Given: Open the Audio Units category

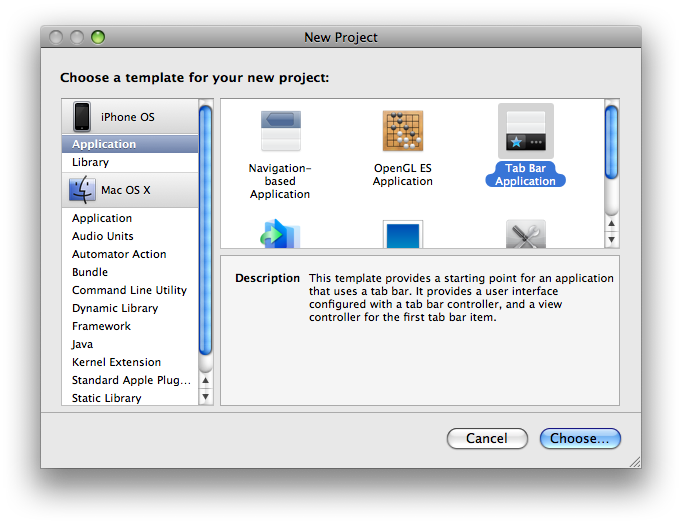Looking at the screenshot, I should (x=102, y=236).
